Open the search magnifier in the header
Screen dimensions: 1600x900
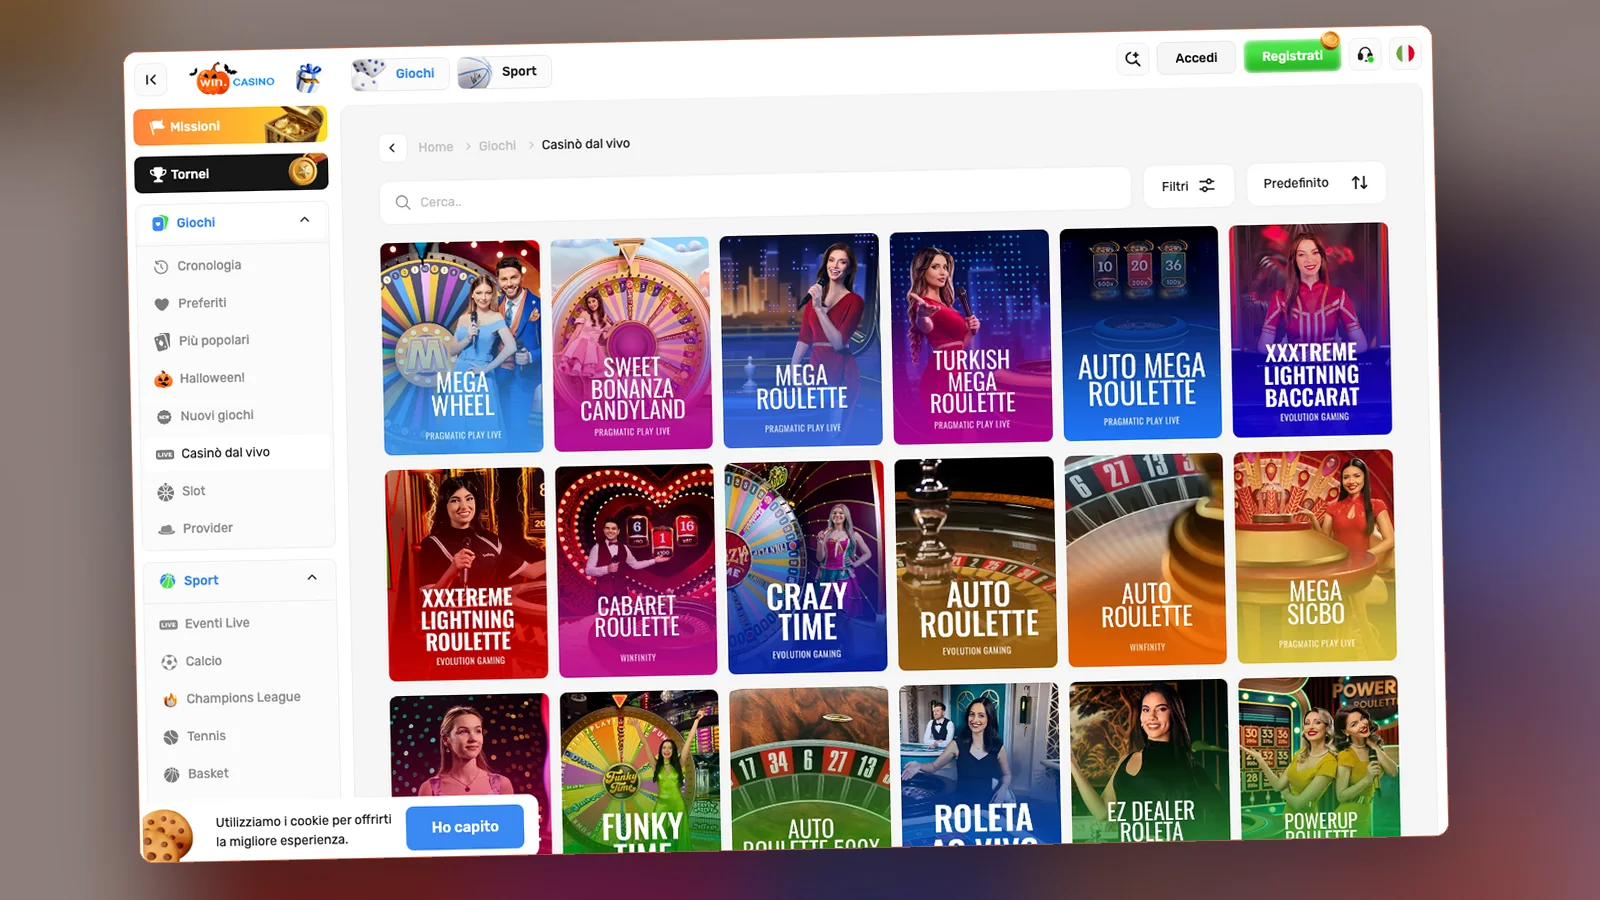pyautogui.click(x=1133, y=59)
